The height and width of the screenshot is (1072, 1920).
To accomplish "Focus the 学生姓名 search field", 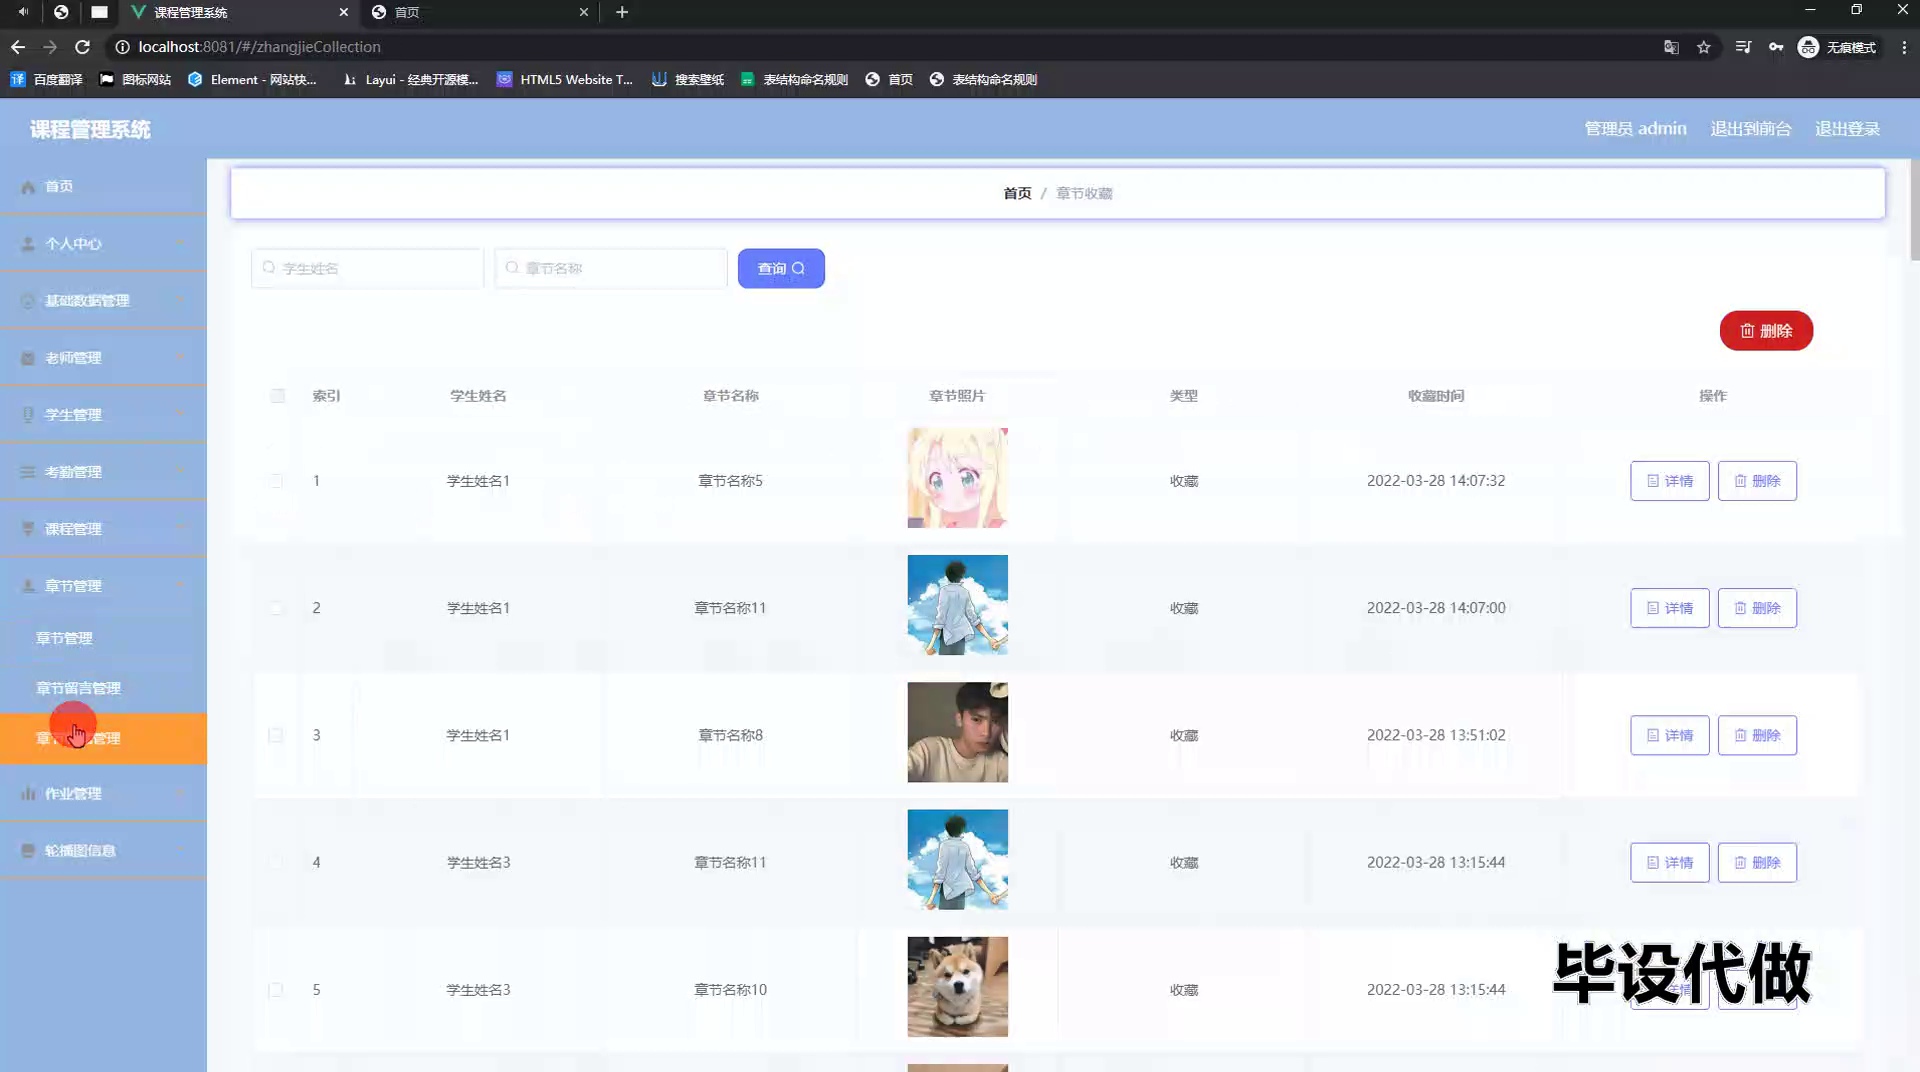I will pyautogui.click(x=367, y=268).
